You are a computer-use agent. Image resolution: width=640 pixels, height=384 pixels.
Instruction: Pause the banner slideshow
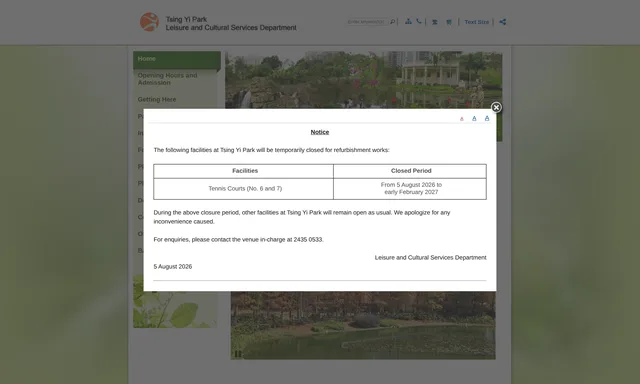[x=238, y=354]
